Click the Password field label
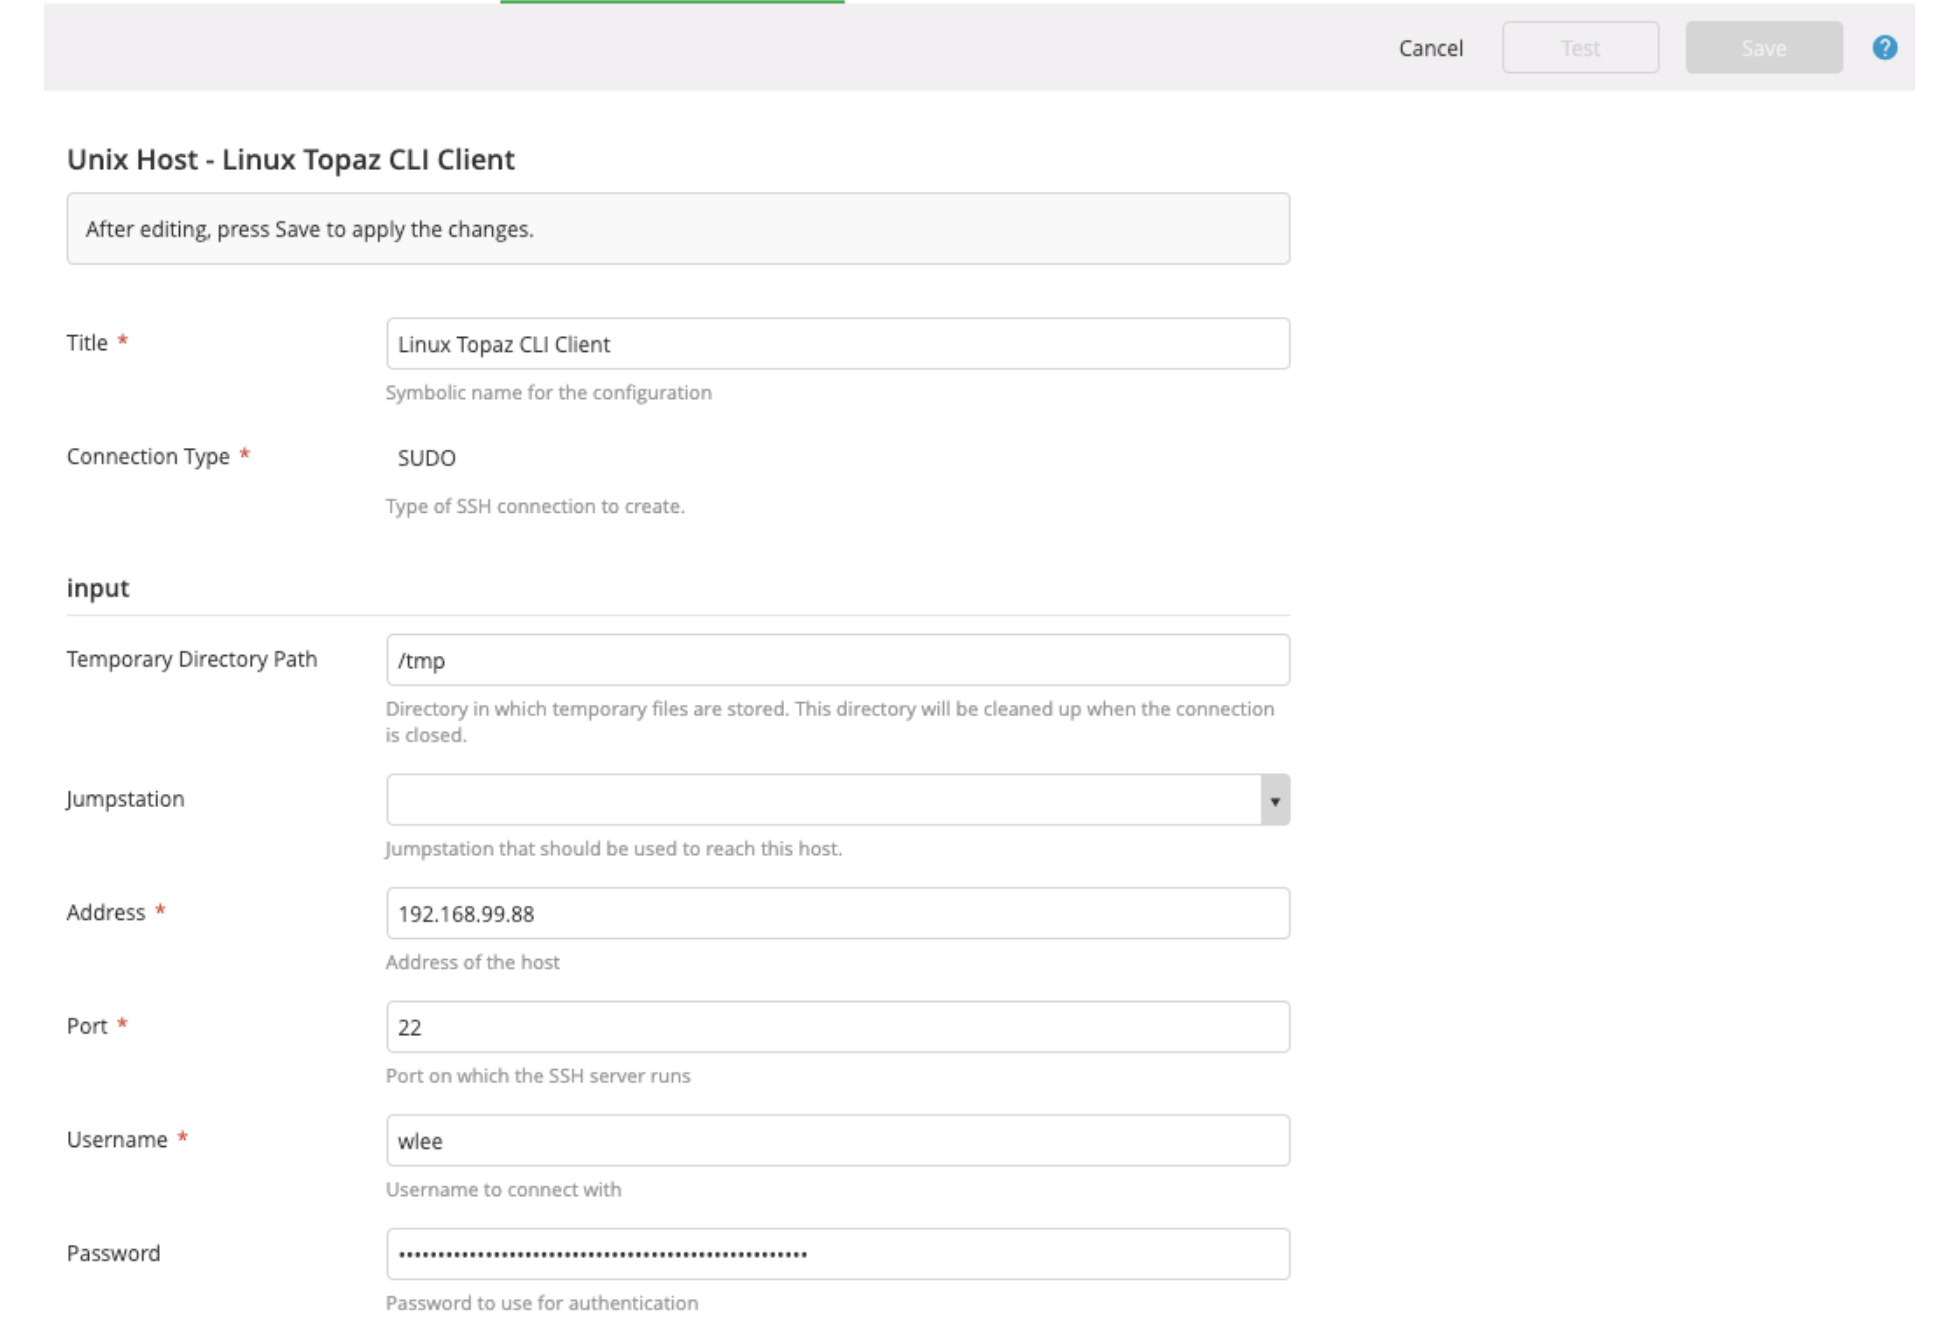1936x1326 pixels. 113,1254
